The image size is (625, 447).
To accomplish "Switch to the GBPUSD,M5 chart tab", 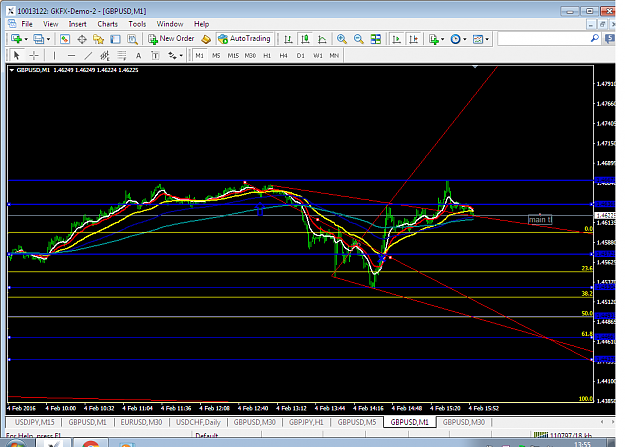I will click(x=357, y=422).
